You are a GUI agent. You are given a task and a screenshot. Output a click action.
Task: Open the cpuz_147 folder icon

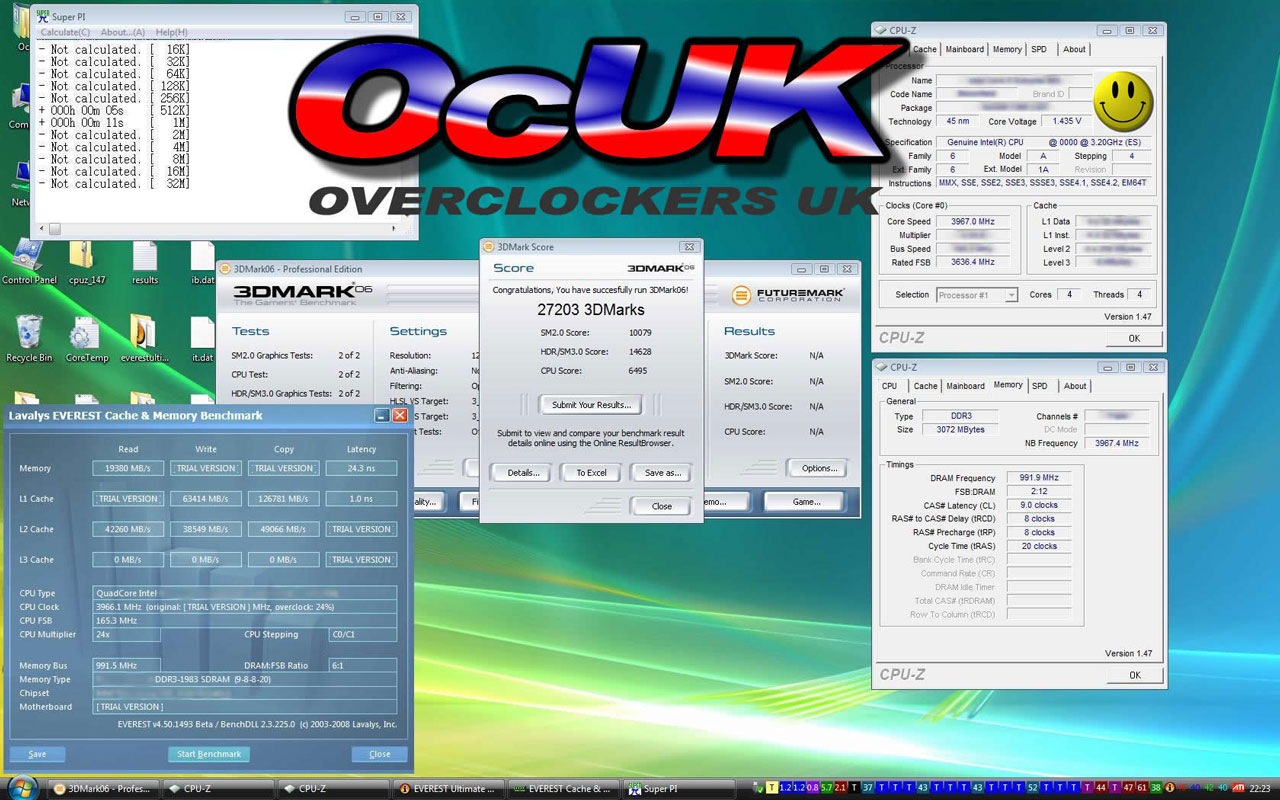[x=87, y=262]
